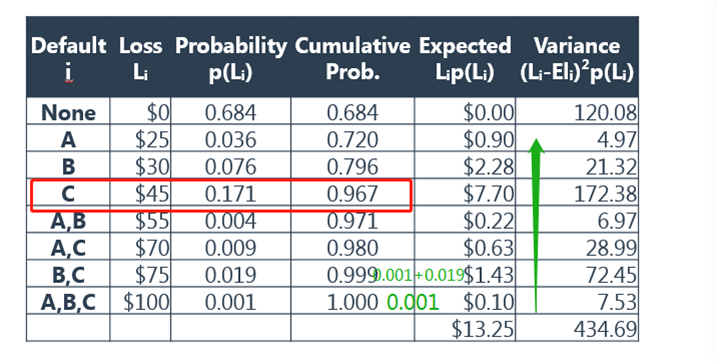The height and width of the screenshot is (361, 717).
Task: Click the $7.70 expected loss cell
Action: 465,194
